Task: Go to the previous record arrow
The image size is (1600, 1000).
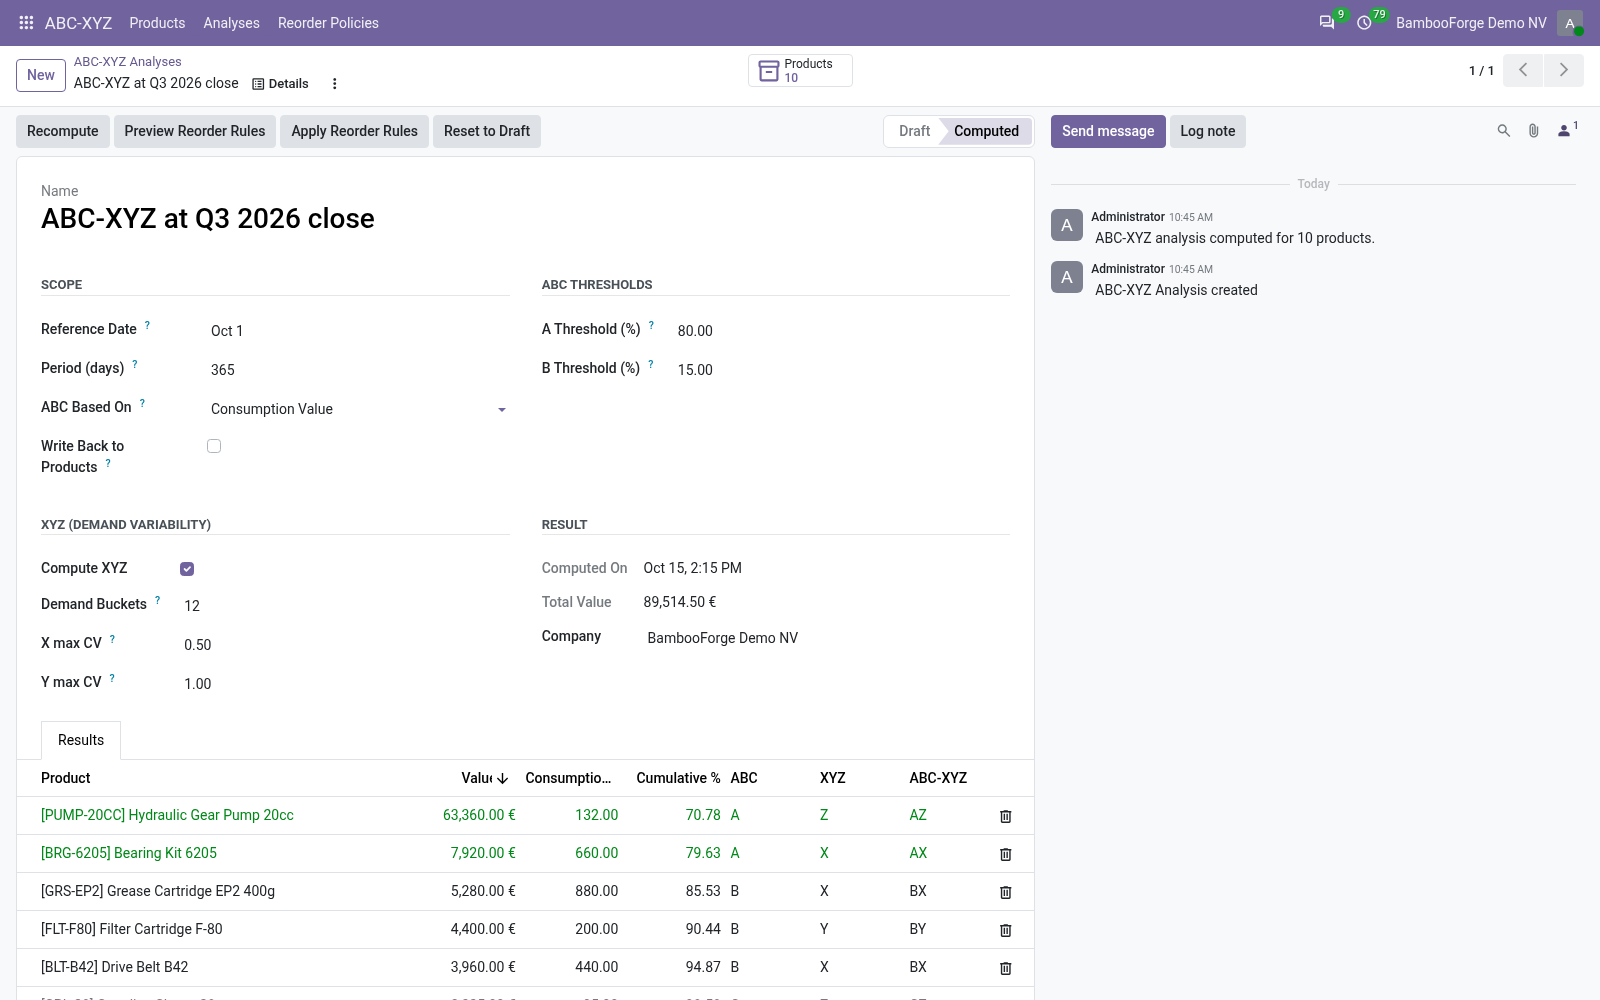Action: 1523,70
